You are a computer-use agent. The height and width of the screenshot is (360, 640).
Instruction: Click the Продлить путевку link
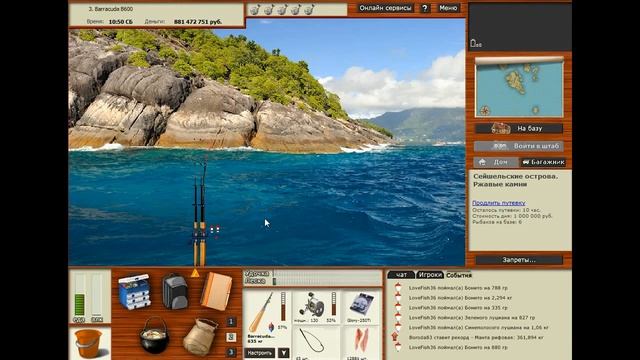[498, 203]
